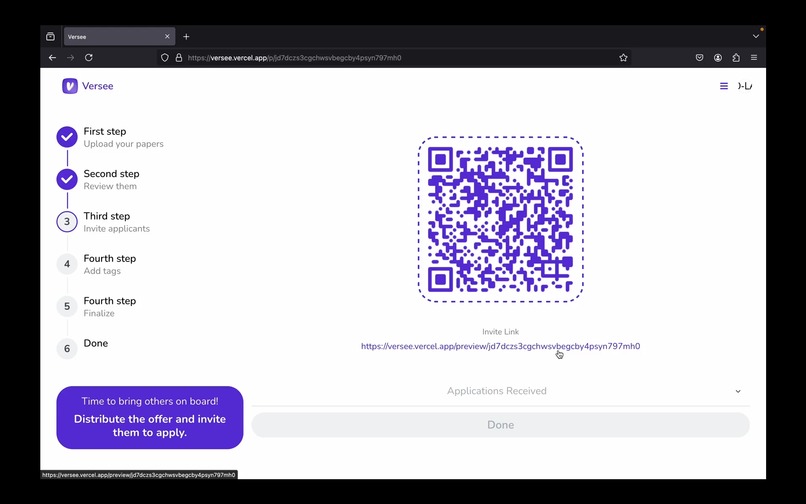
Task: Click the browser address bar URL
Action: [295, 58]
